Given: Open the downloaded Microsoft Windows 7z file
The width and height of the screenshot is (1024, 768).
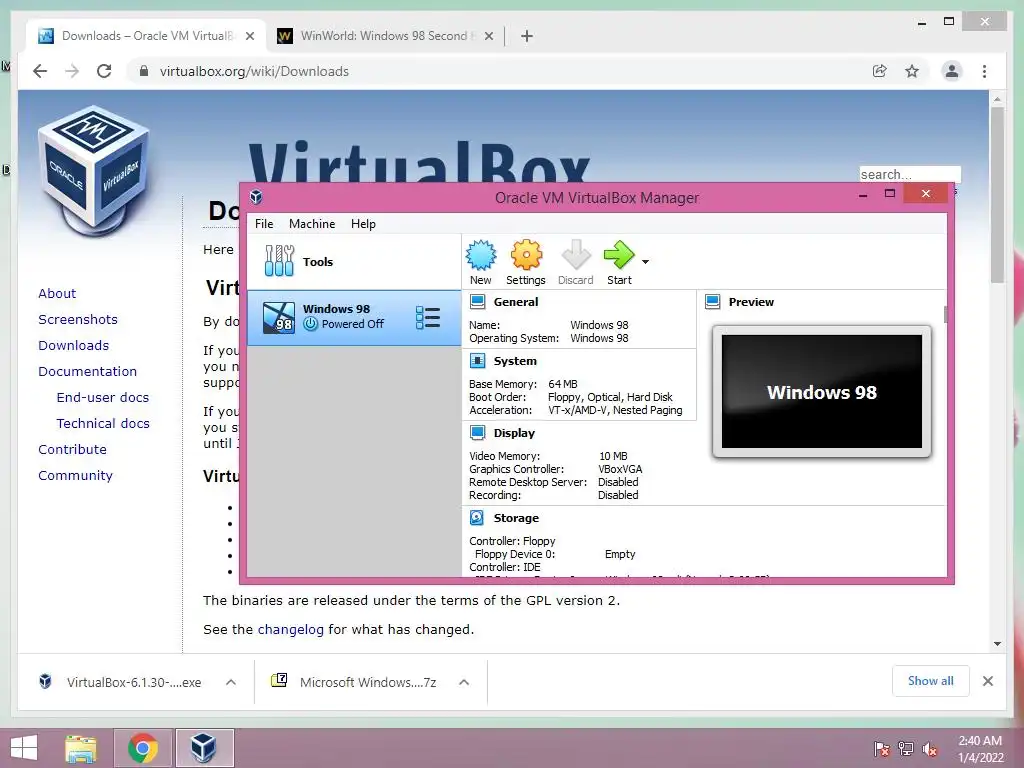Looking at the screenshot, I should [354, 682].
